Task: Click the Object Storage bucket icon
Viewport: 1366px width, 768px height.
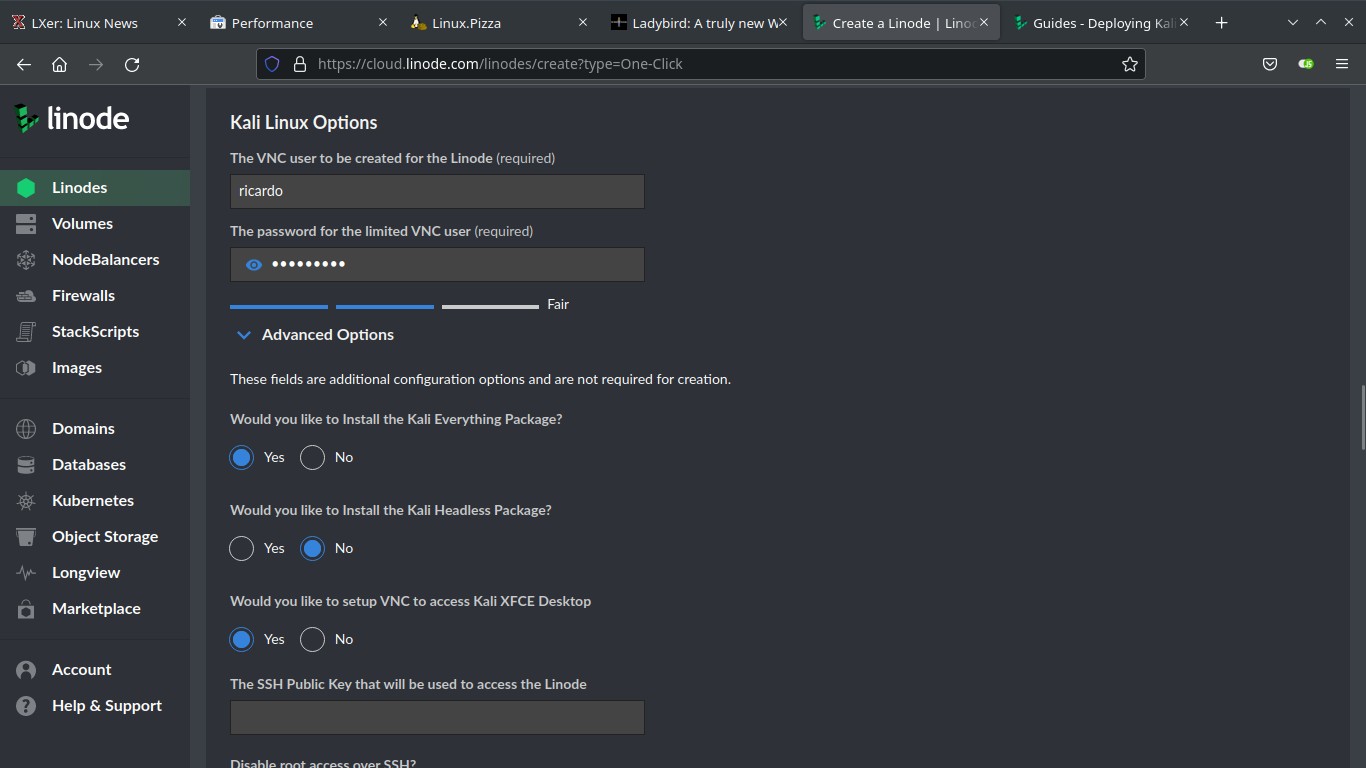Action: point(26,537)
